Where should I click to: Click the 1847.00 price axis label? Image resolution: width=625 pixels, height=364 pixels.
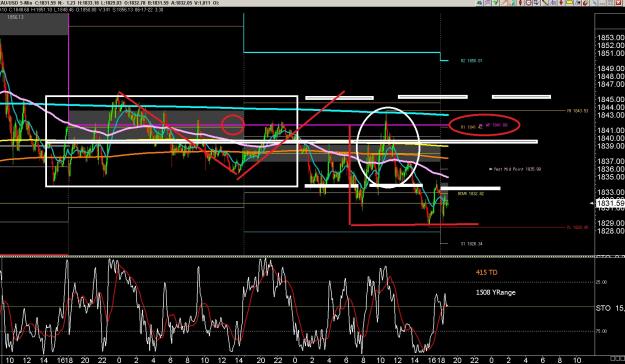click(610, 84)
